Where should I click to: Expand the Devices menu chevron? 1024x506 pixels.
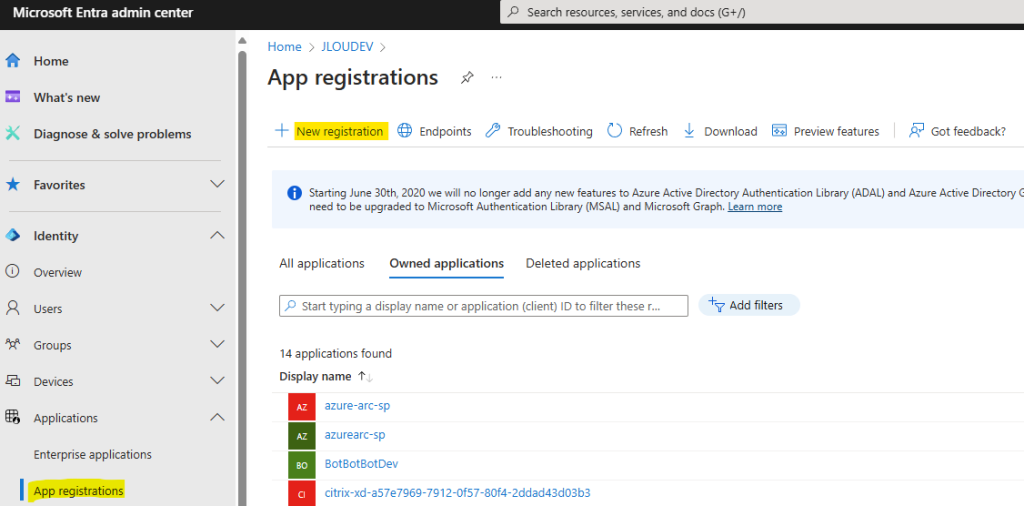click(x=217, y=381)
